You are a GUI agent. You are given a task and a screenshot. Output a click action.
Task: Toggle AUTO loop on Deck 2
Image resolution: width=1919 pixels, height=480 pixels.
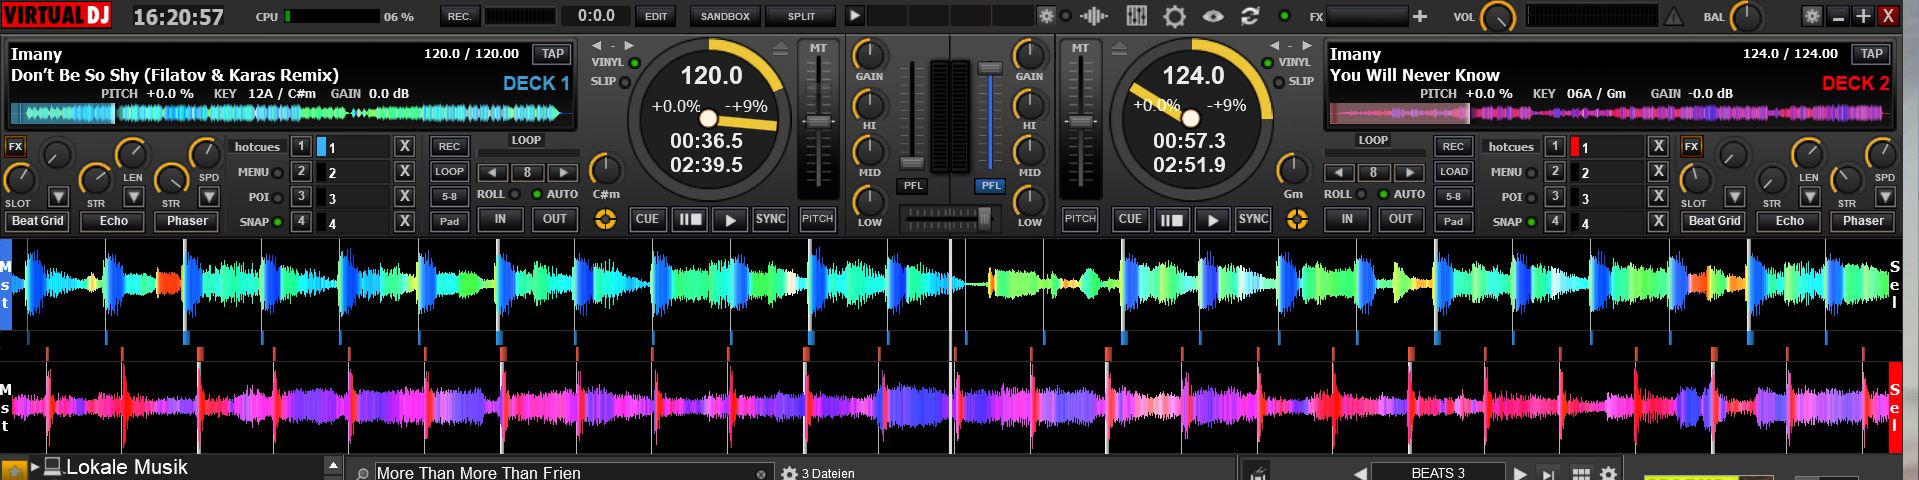[1383, 194]
